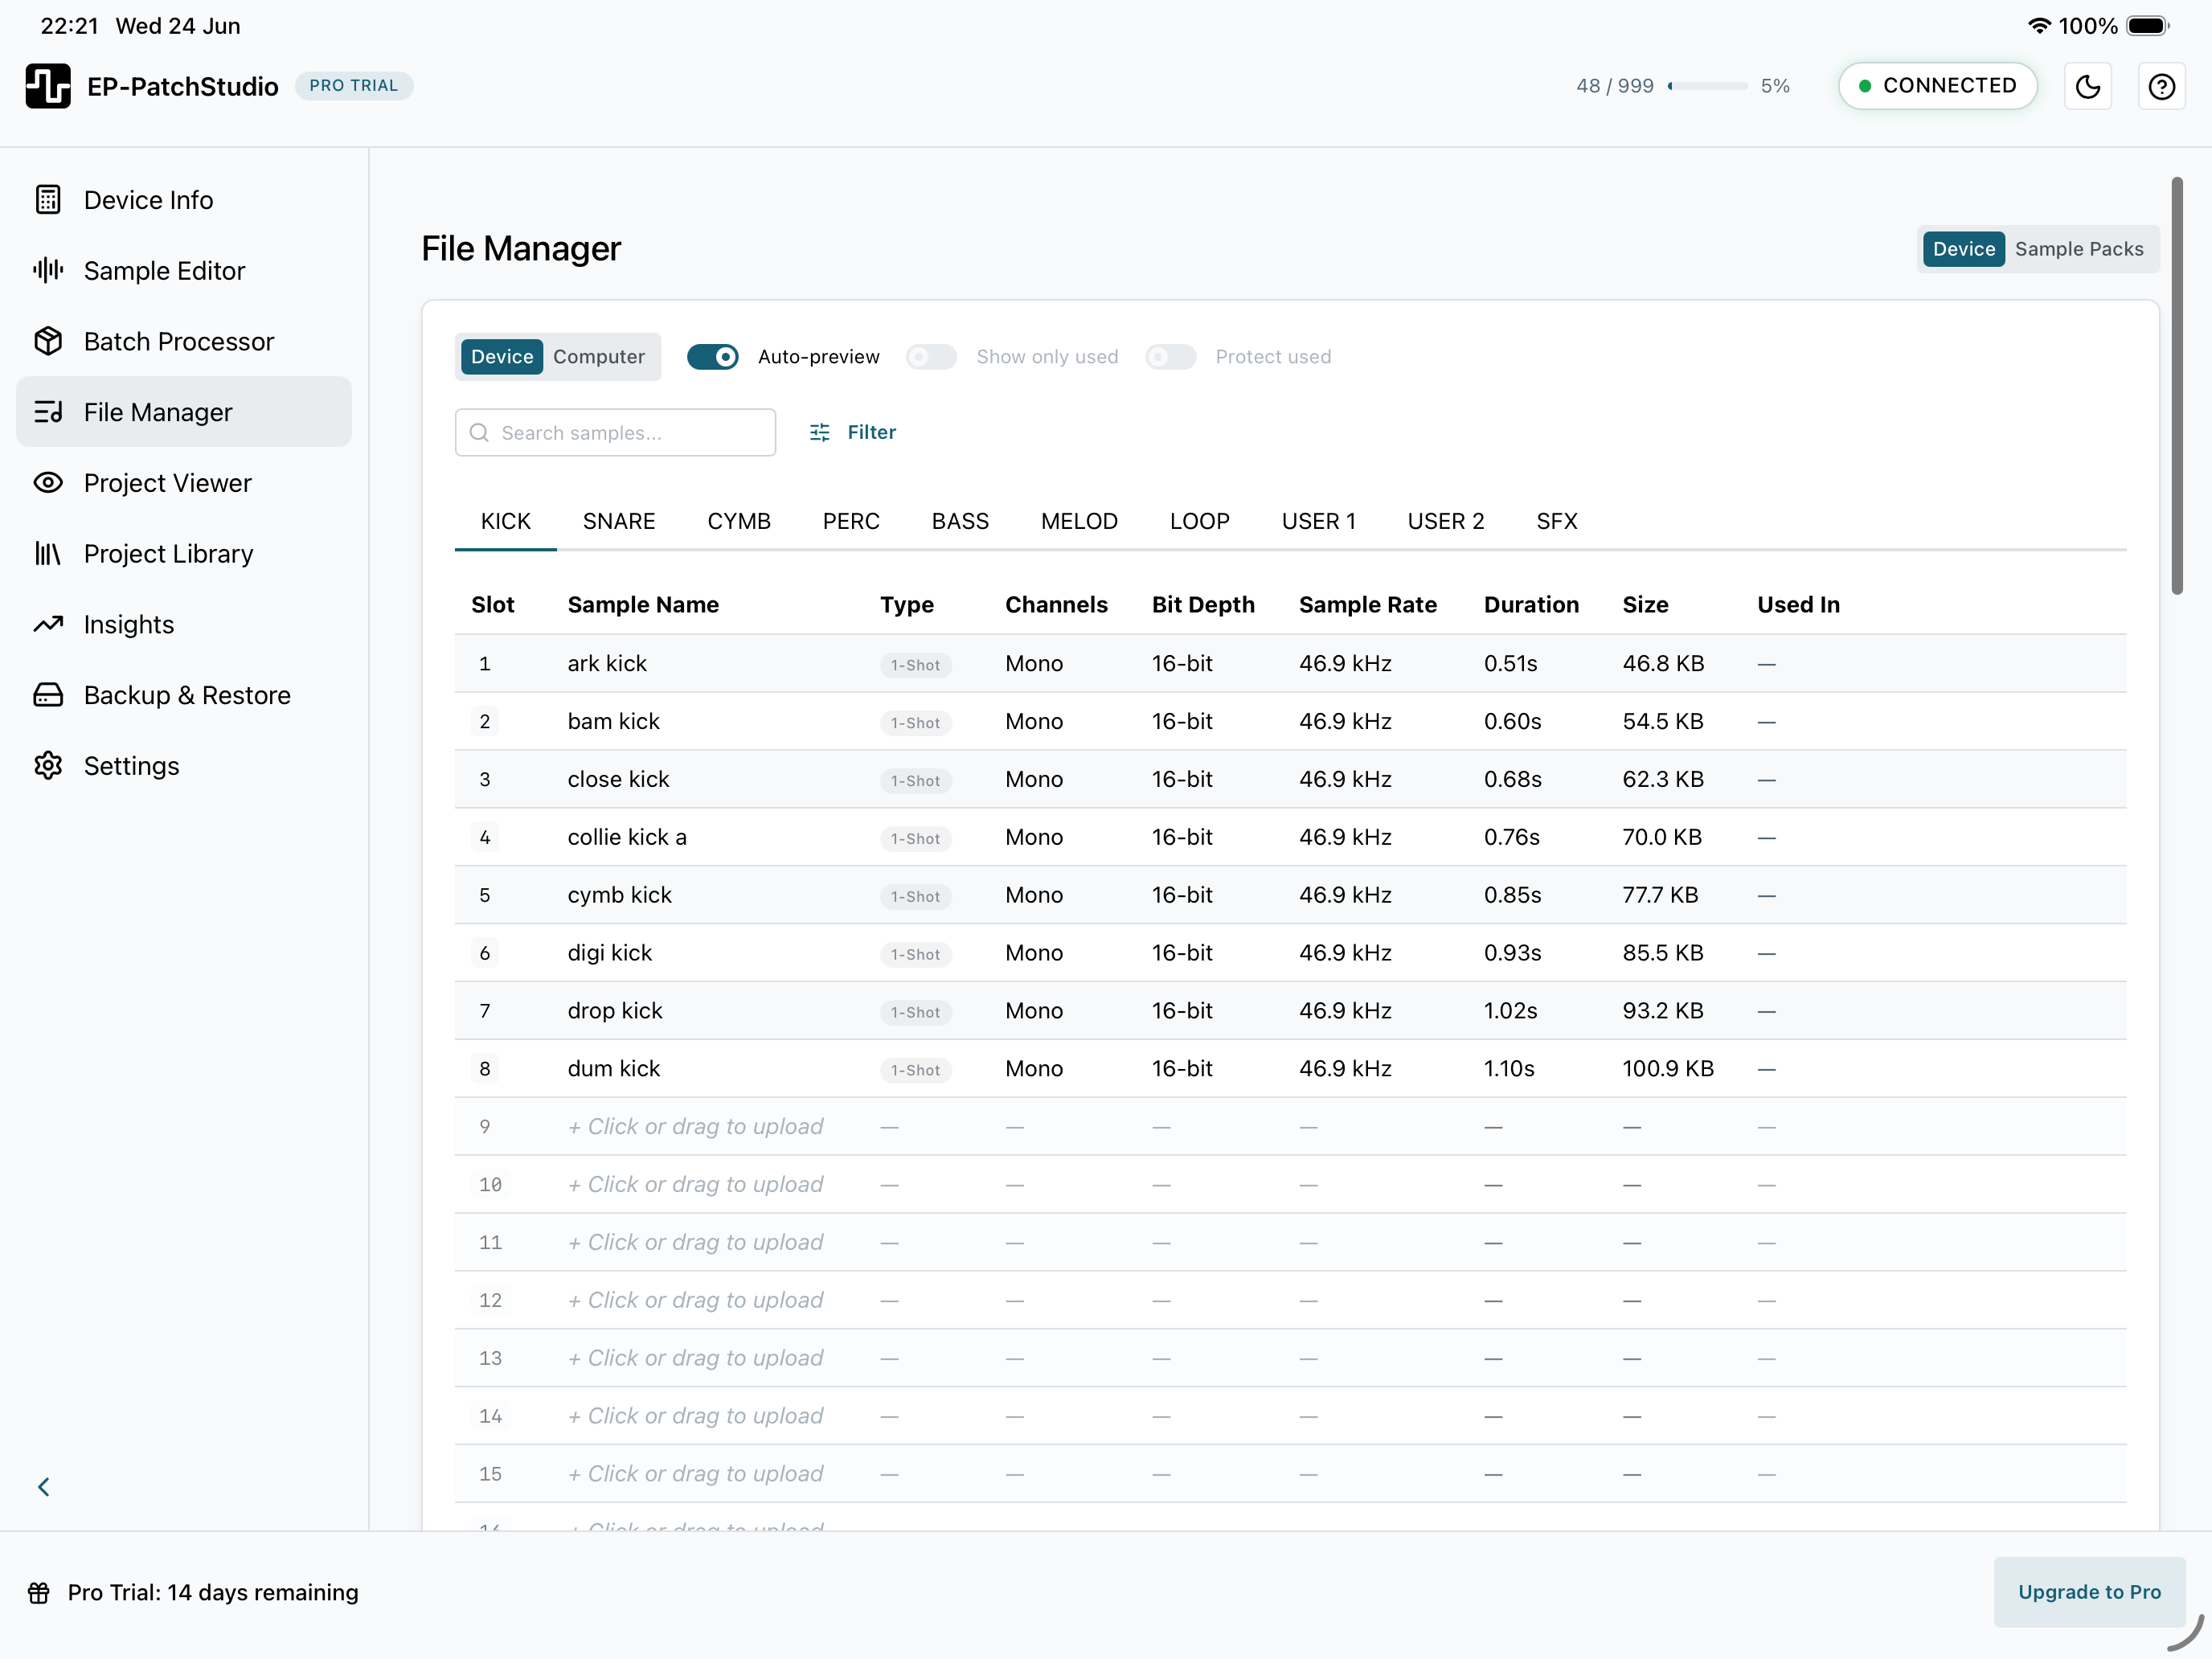This screenshot has width=2212, height=1659.
Task: Click the Size column header
Action: (1645, 604)
